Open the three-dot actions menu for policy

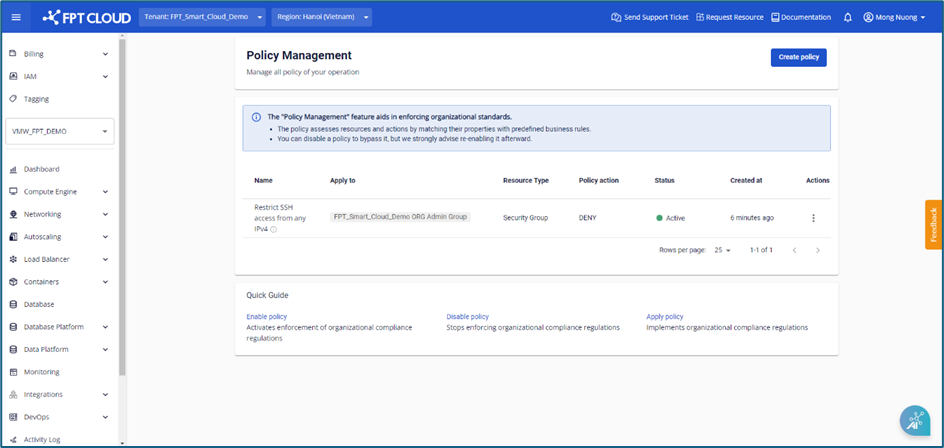click(x=813, y=218)
